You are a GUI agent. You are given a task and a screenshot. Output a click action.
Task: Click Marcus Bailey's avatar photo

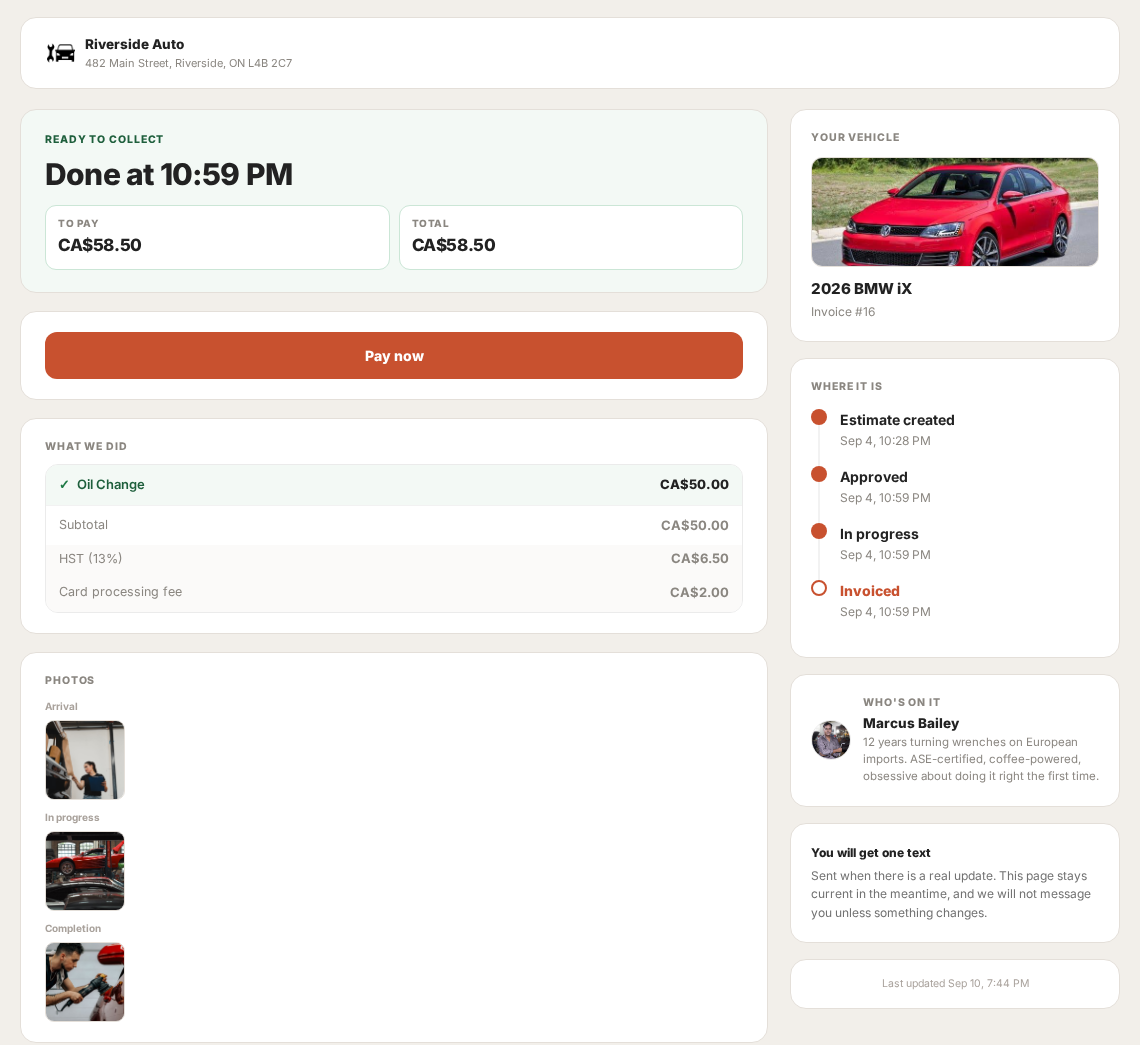(x=831, y=740)
